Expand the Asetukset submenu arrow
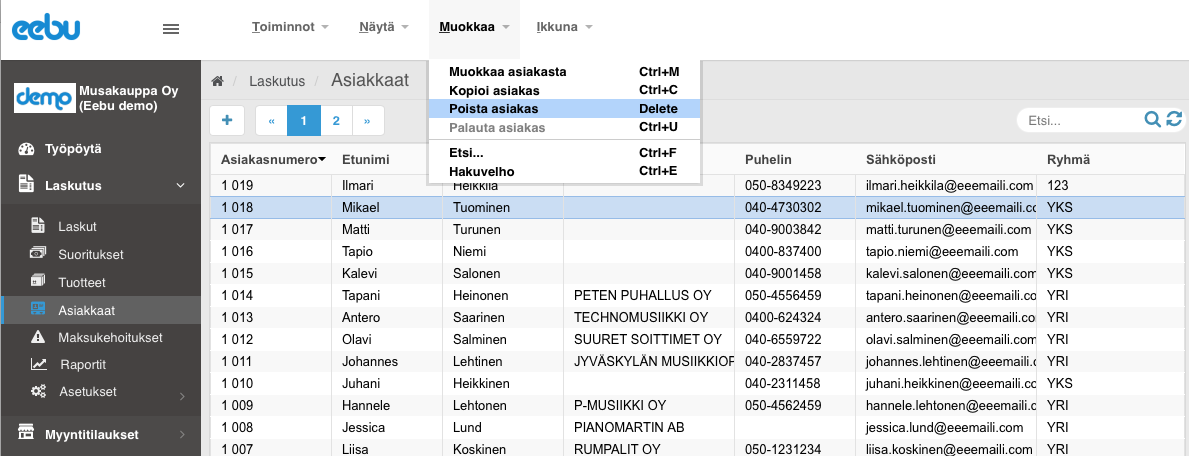This screenshot has height=456, width=1189. tap(182, 395)
